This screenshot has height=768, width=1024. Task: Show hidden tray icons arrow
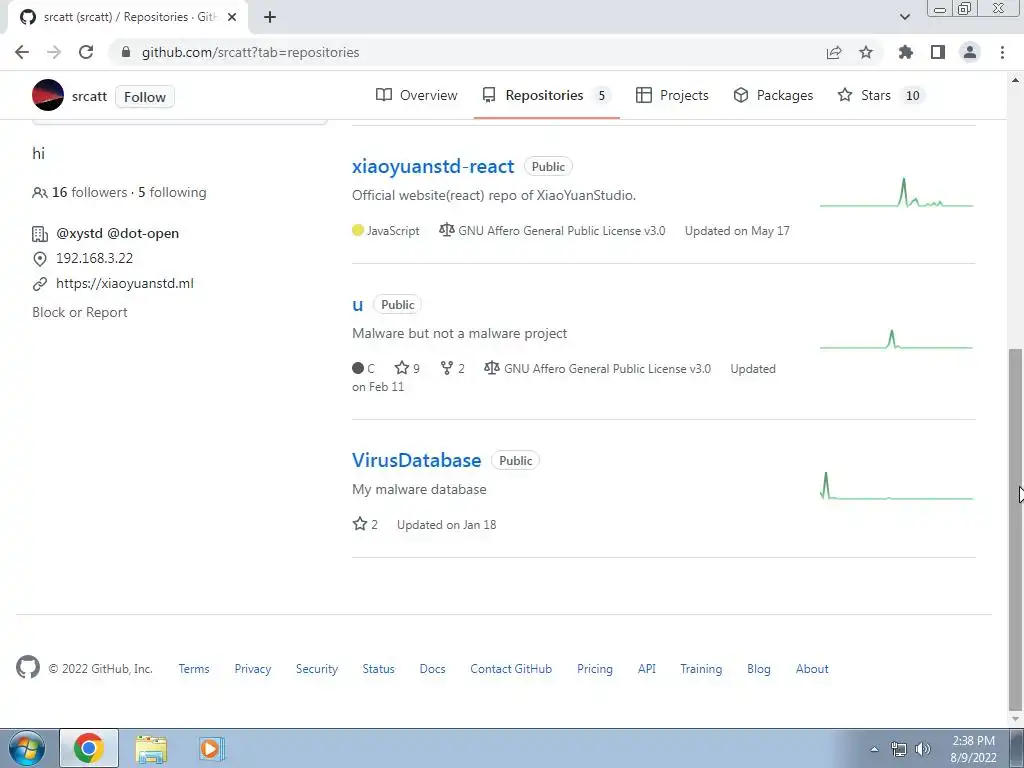coord(874,748)
